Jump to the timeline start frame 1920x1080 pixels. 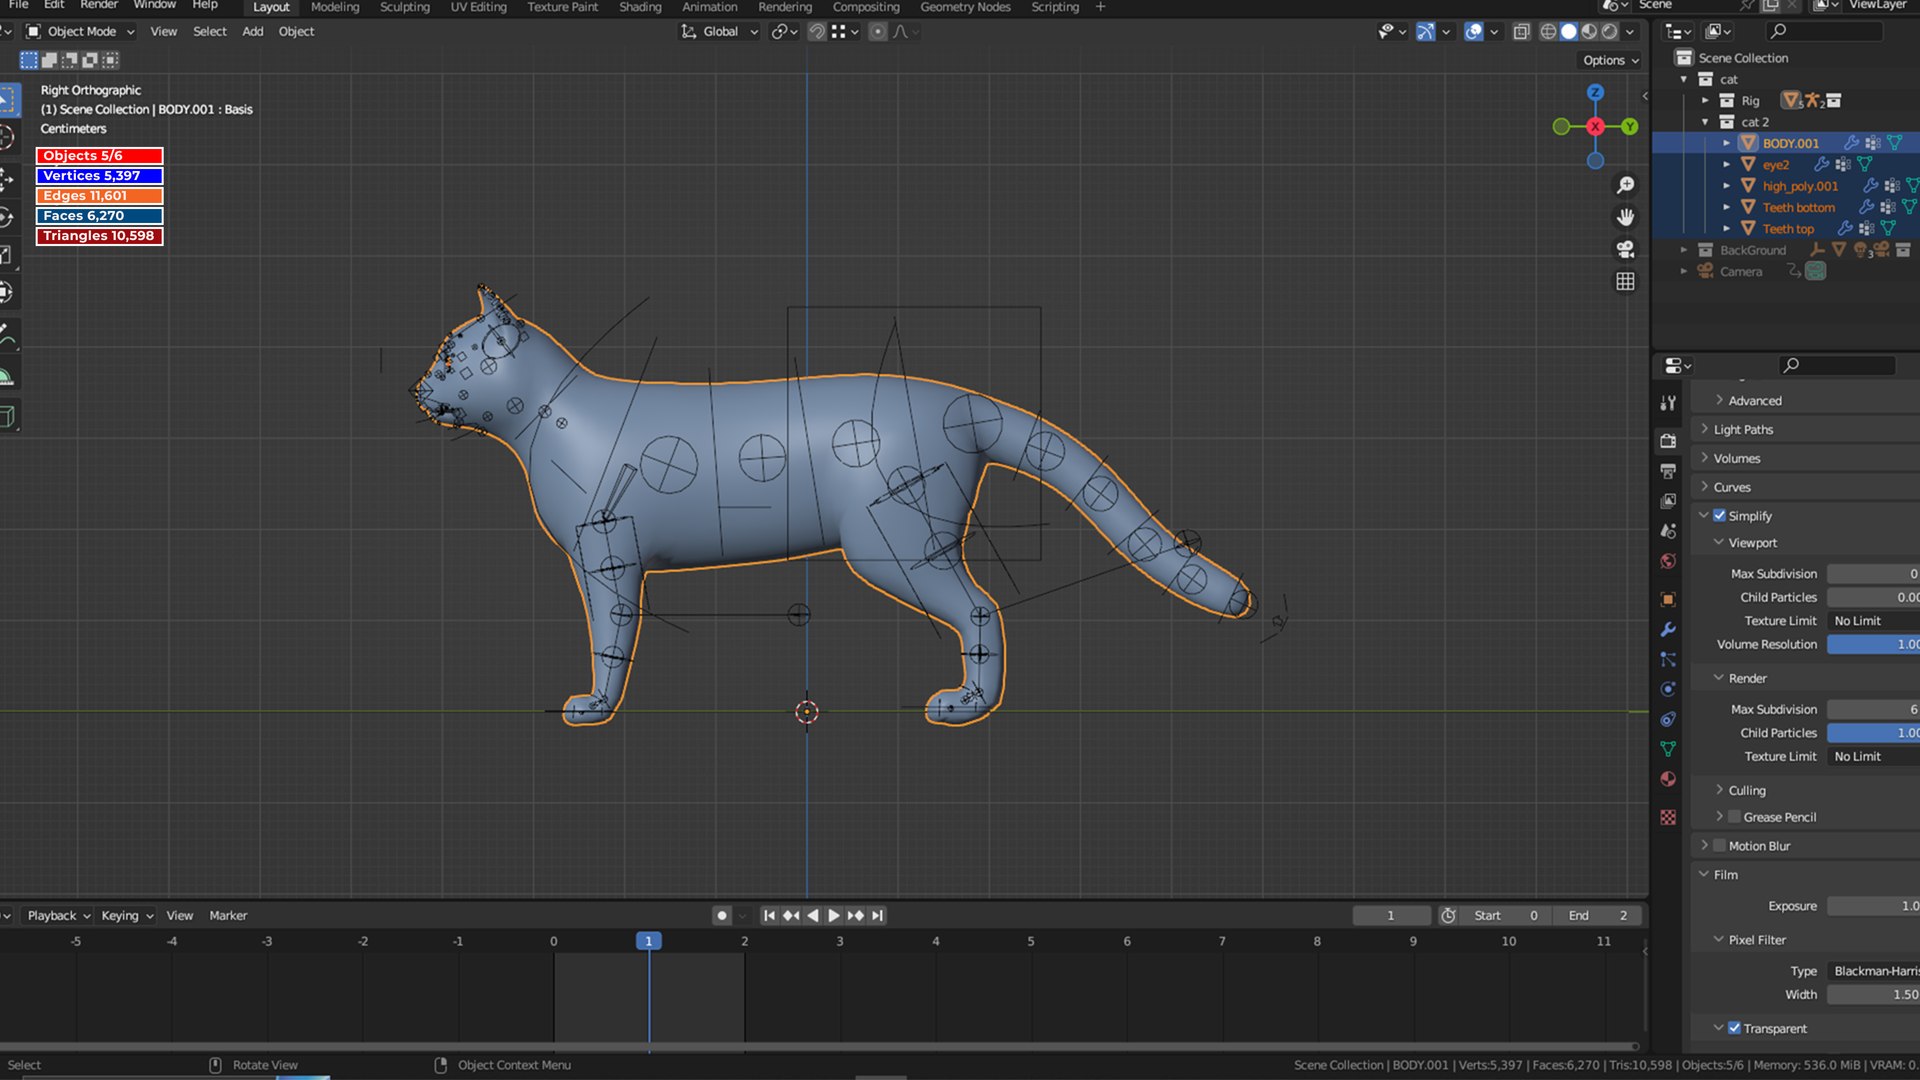[769, 916]
